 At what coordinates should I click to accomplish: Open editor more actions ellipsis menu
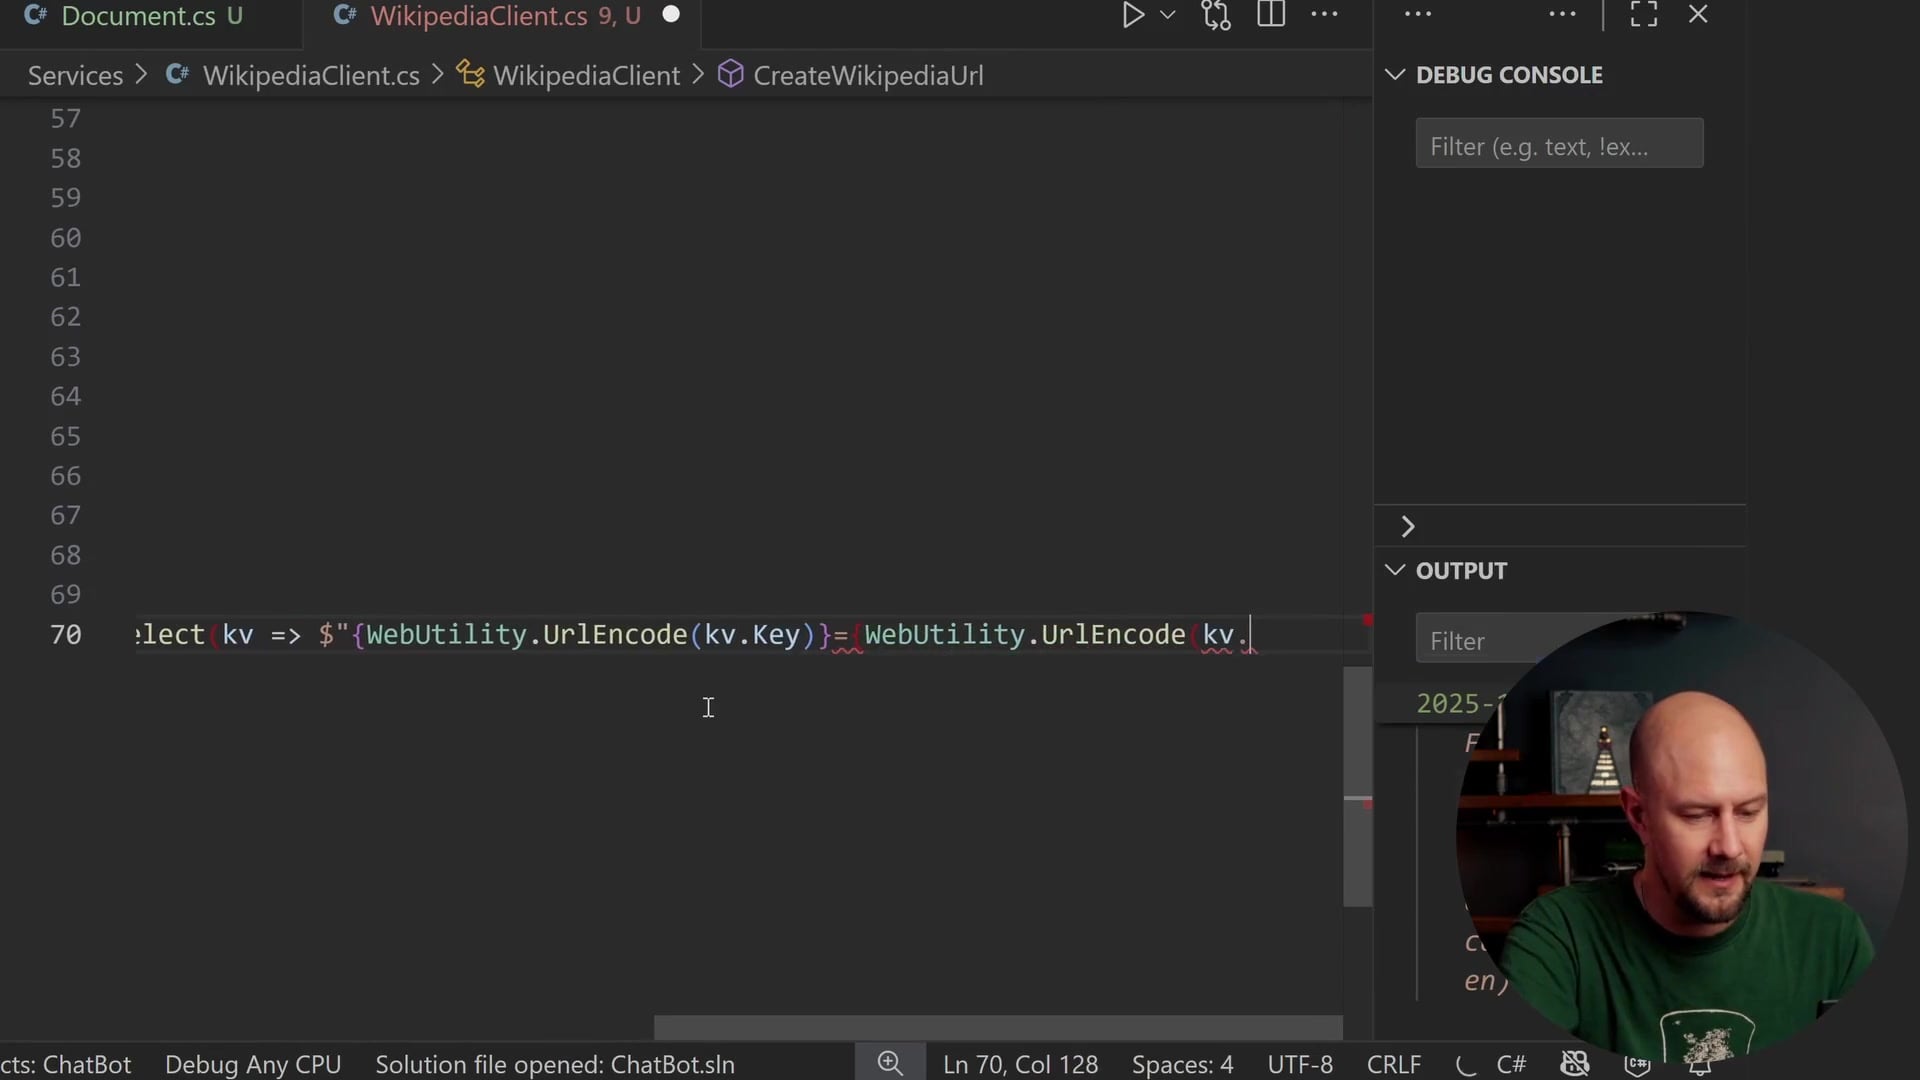point(1324,15)
